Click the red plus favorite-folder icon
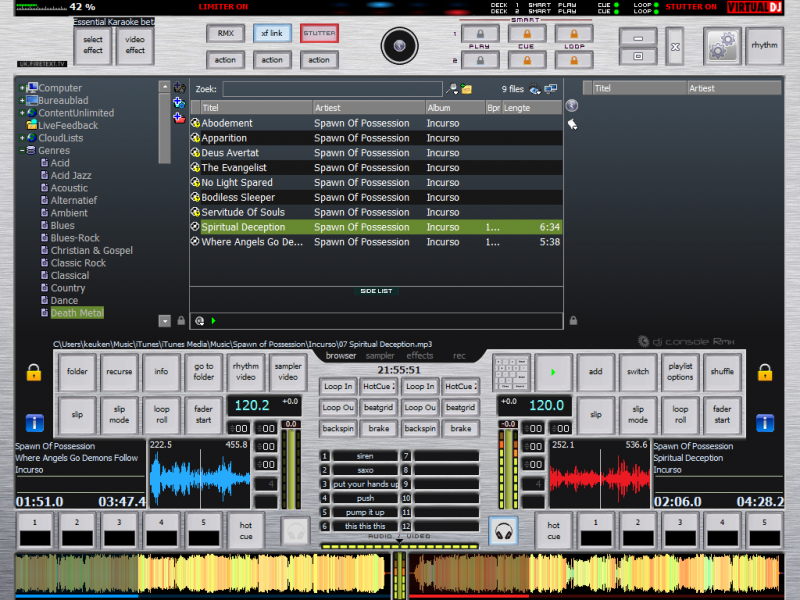Screen dimensions: 800x600 click(179, 118)
